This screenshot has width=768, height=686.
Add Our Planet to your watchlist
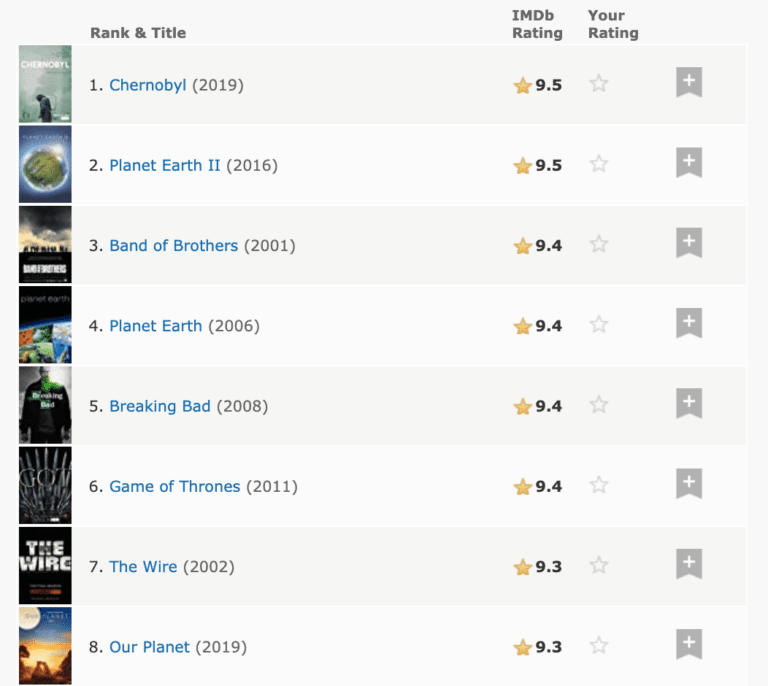(x=689, y=644)
